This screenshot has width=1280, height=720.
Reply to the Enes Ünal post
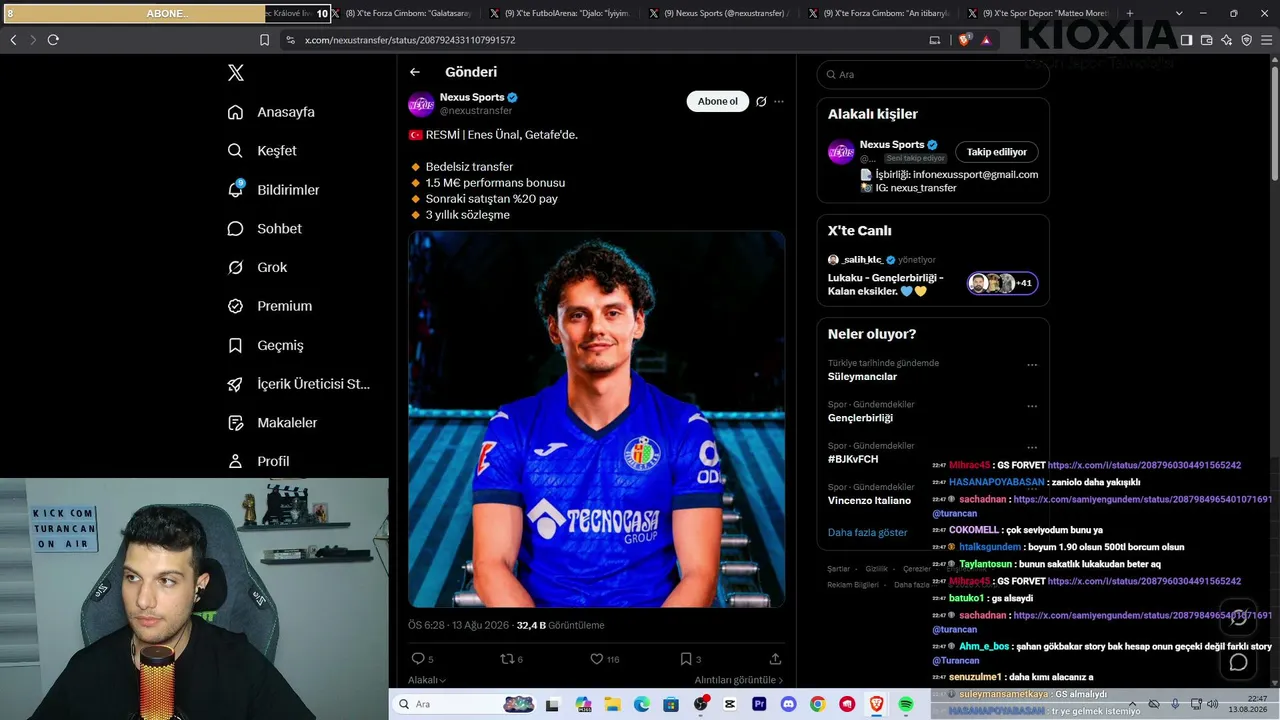click(422, 659)
